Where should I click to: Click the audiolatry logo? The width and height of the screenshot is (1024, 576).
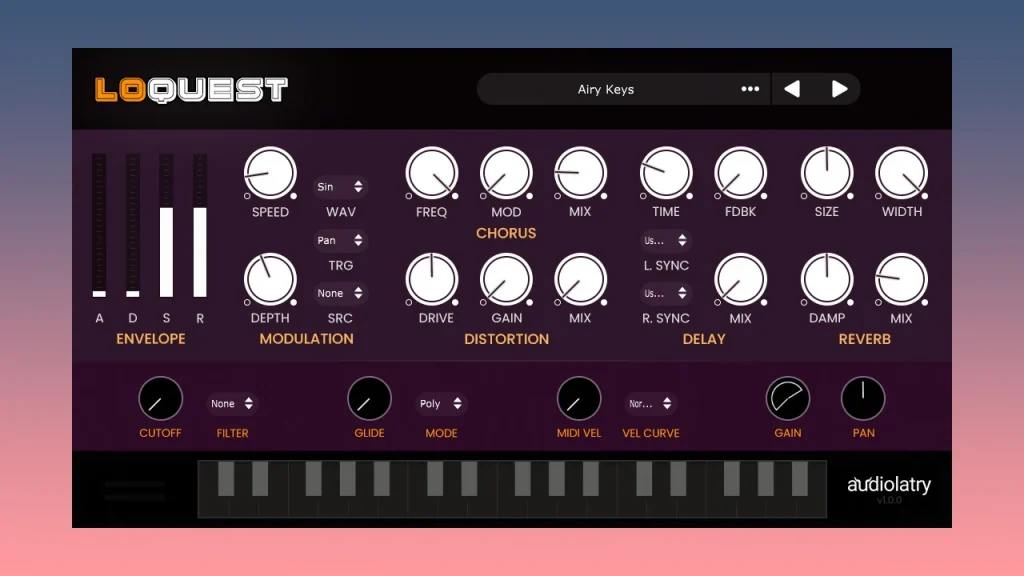click(x=889, y=485)
